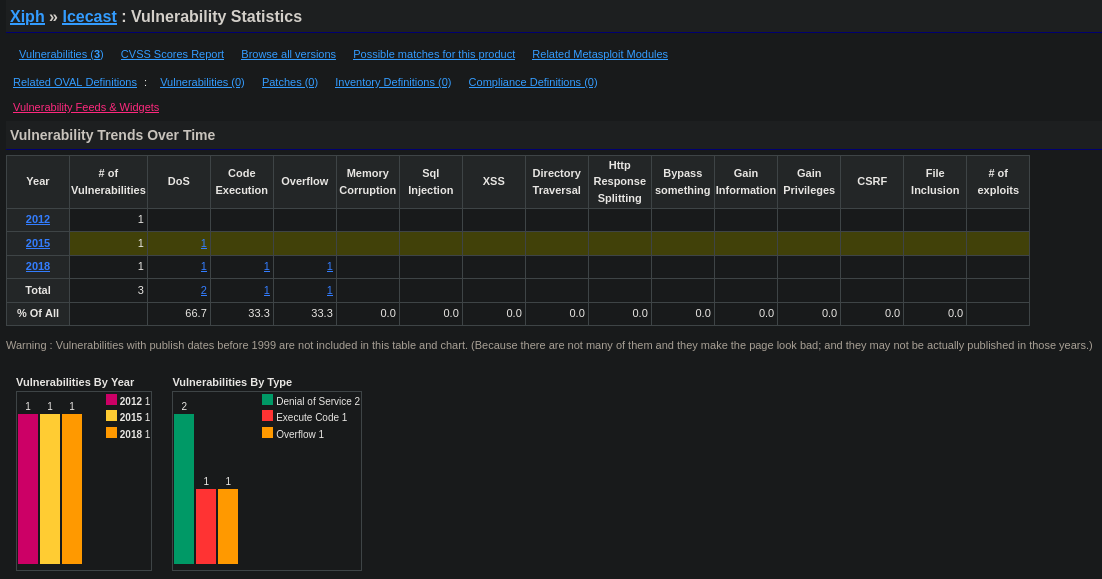Open Possible matches for this product
Image resolution: width=1102 pixels, height=579 pixels.
click(434, 54)
